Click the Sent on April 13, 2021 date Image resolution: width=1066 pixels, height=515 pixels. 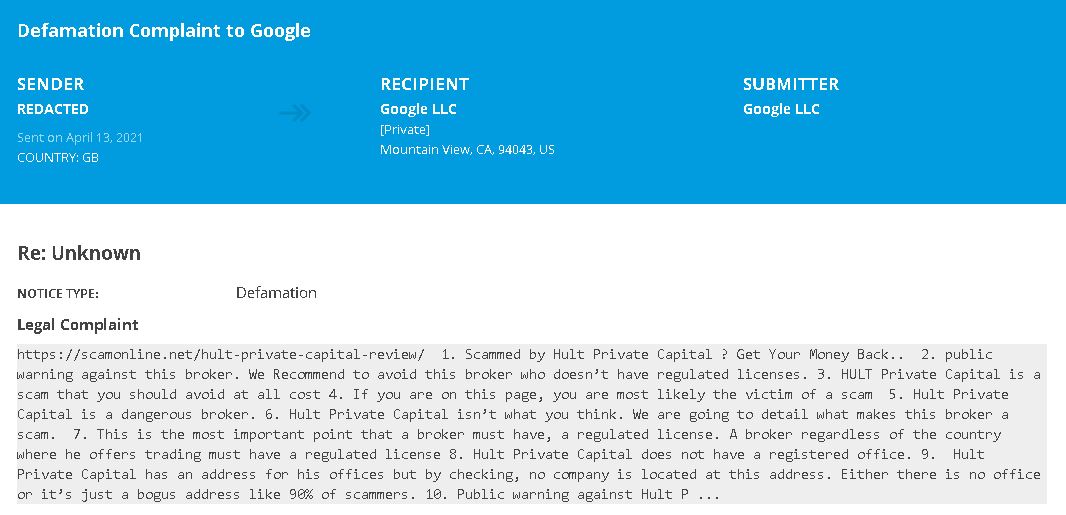click(80, 137)
